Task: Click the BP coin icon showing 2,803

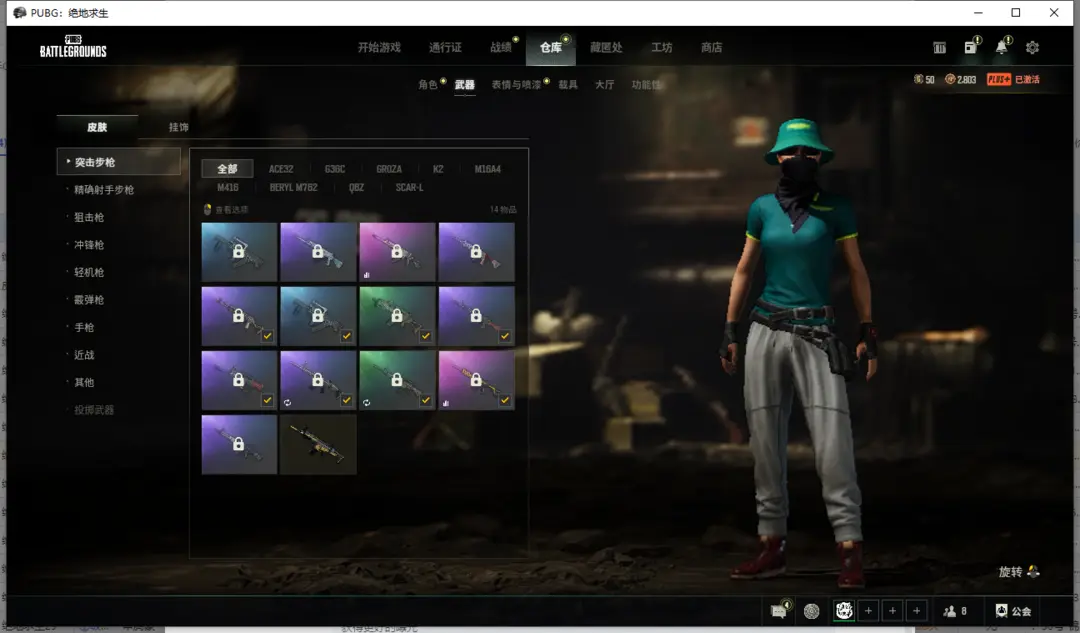Action: tap(950, 79)
